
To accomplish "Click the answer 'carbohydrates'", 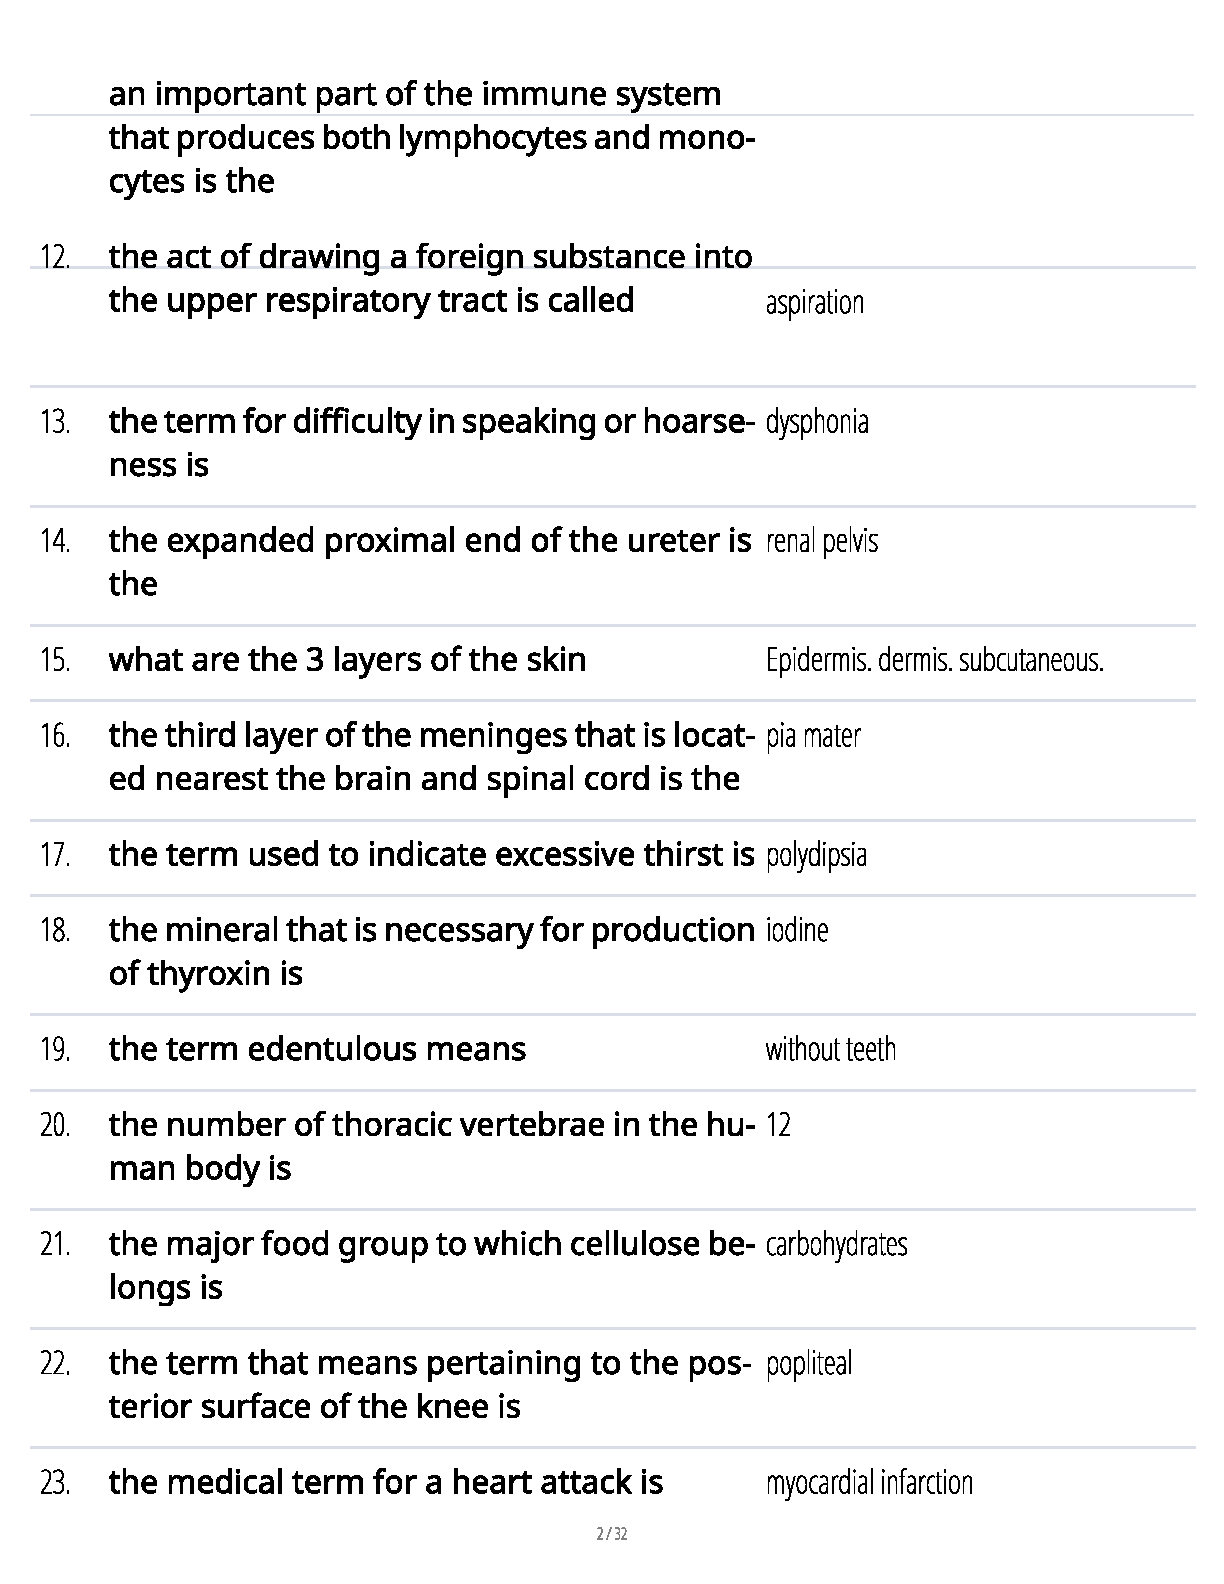I will [x=836, y=1244].
